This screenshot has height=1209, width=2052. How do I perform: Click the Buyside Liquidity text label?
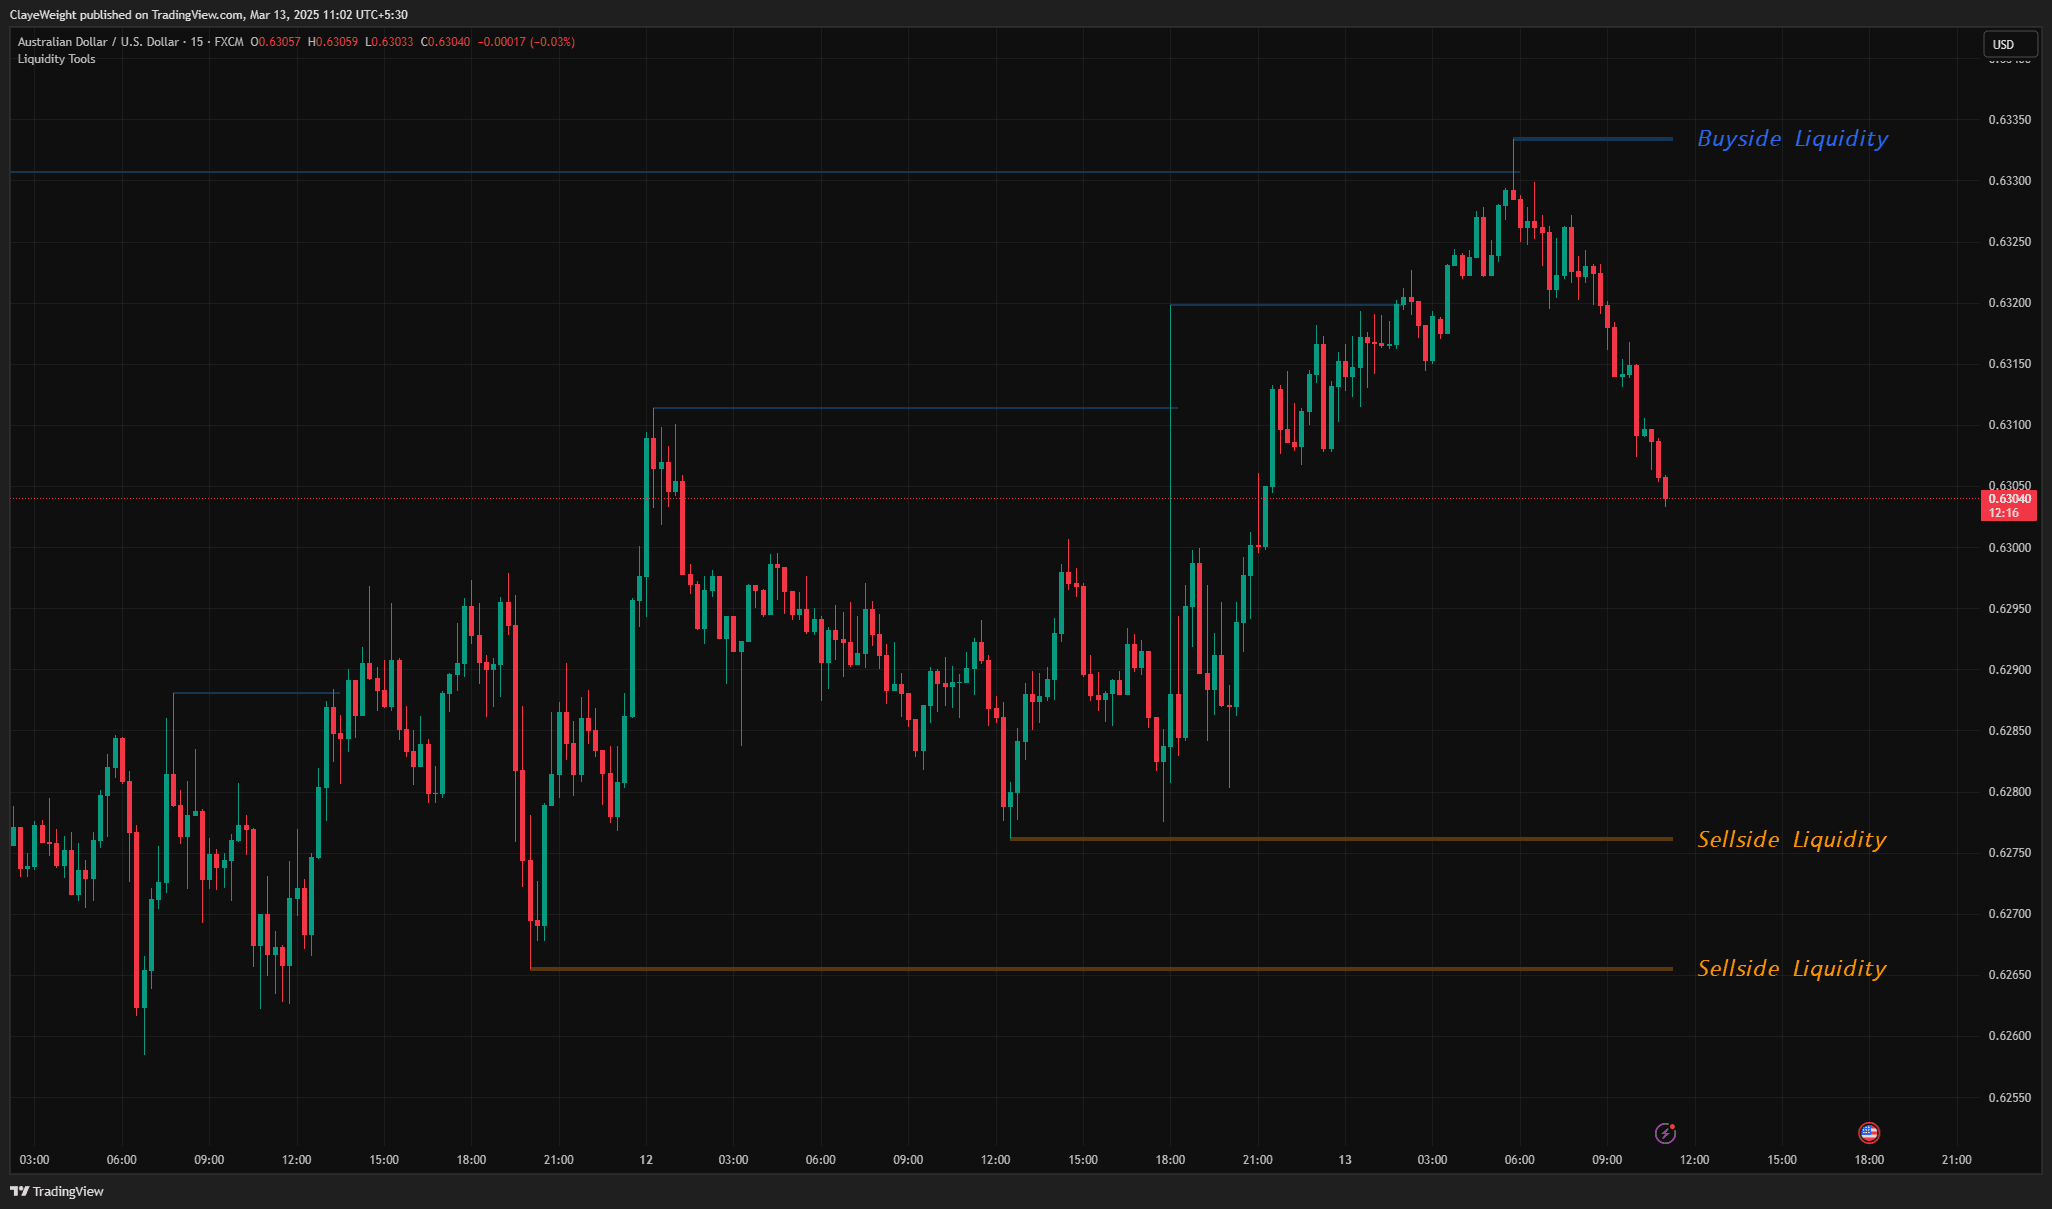[x=1792, y=139]
